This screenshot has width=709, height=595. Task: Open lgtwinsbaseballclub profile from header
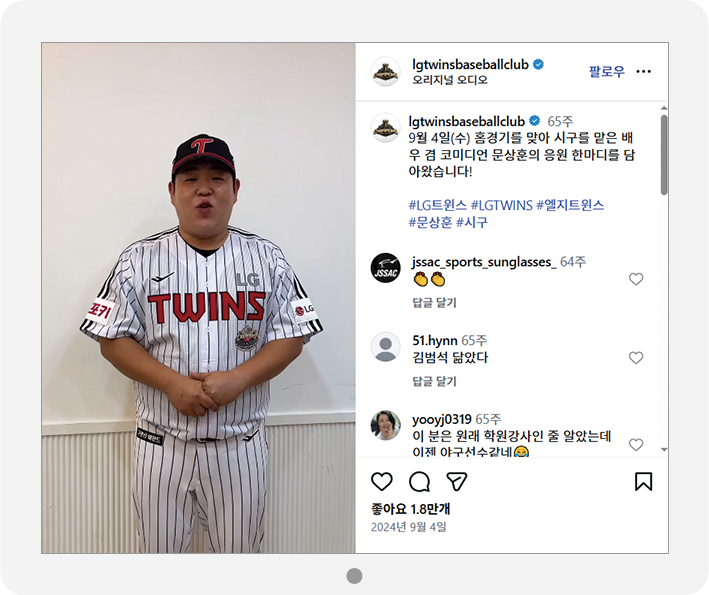[470, 65]
